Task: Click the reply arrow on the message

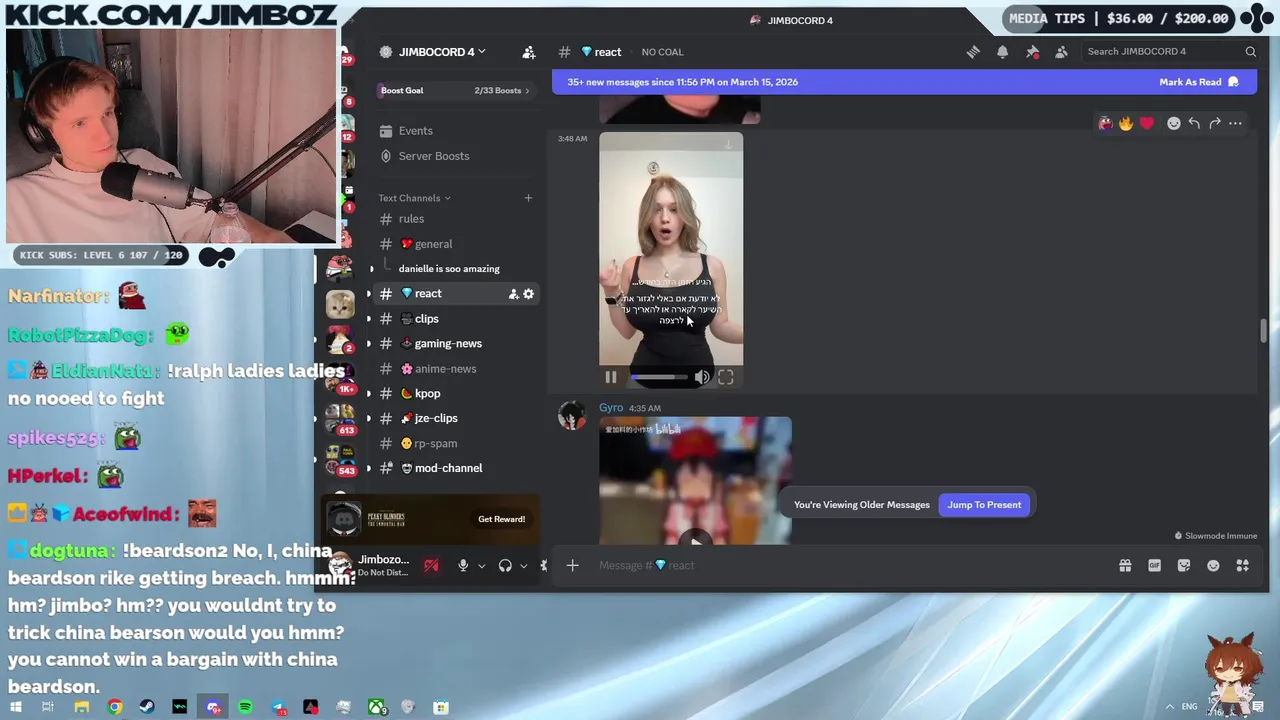Action: click(1194, 123)
